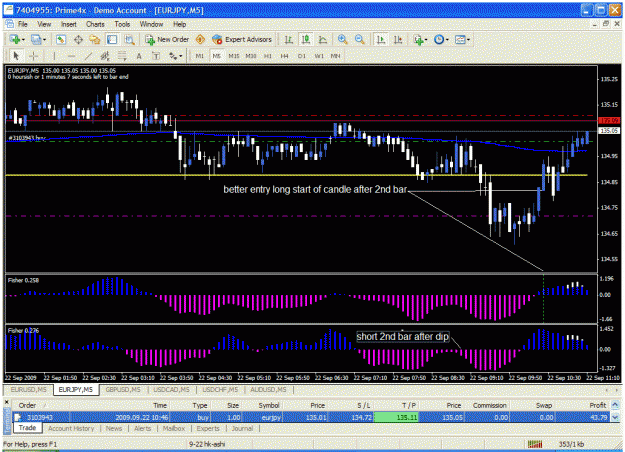Open the Periods clock dropdown
The image size is (625, 452).
[441, 39]
